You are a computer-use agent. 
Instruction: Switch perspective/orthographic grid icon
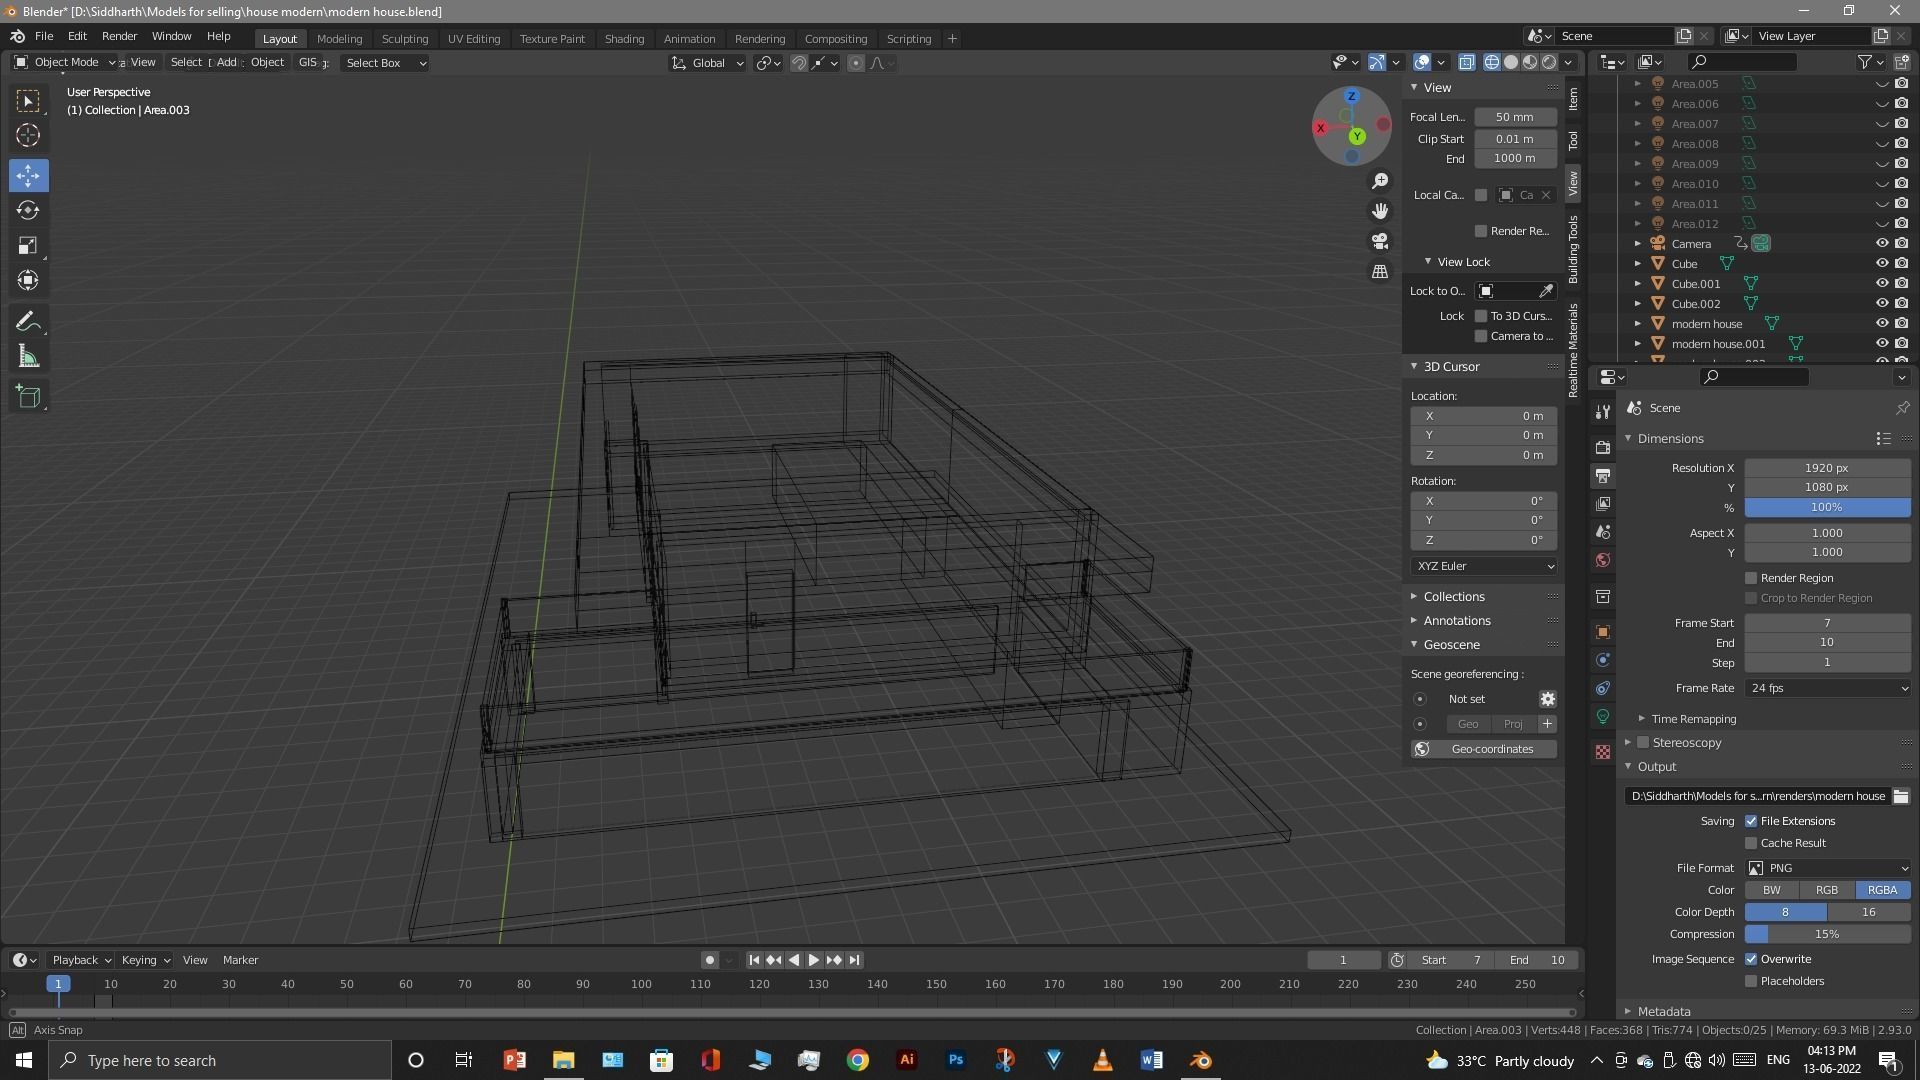click(x=1380, y=271)
